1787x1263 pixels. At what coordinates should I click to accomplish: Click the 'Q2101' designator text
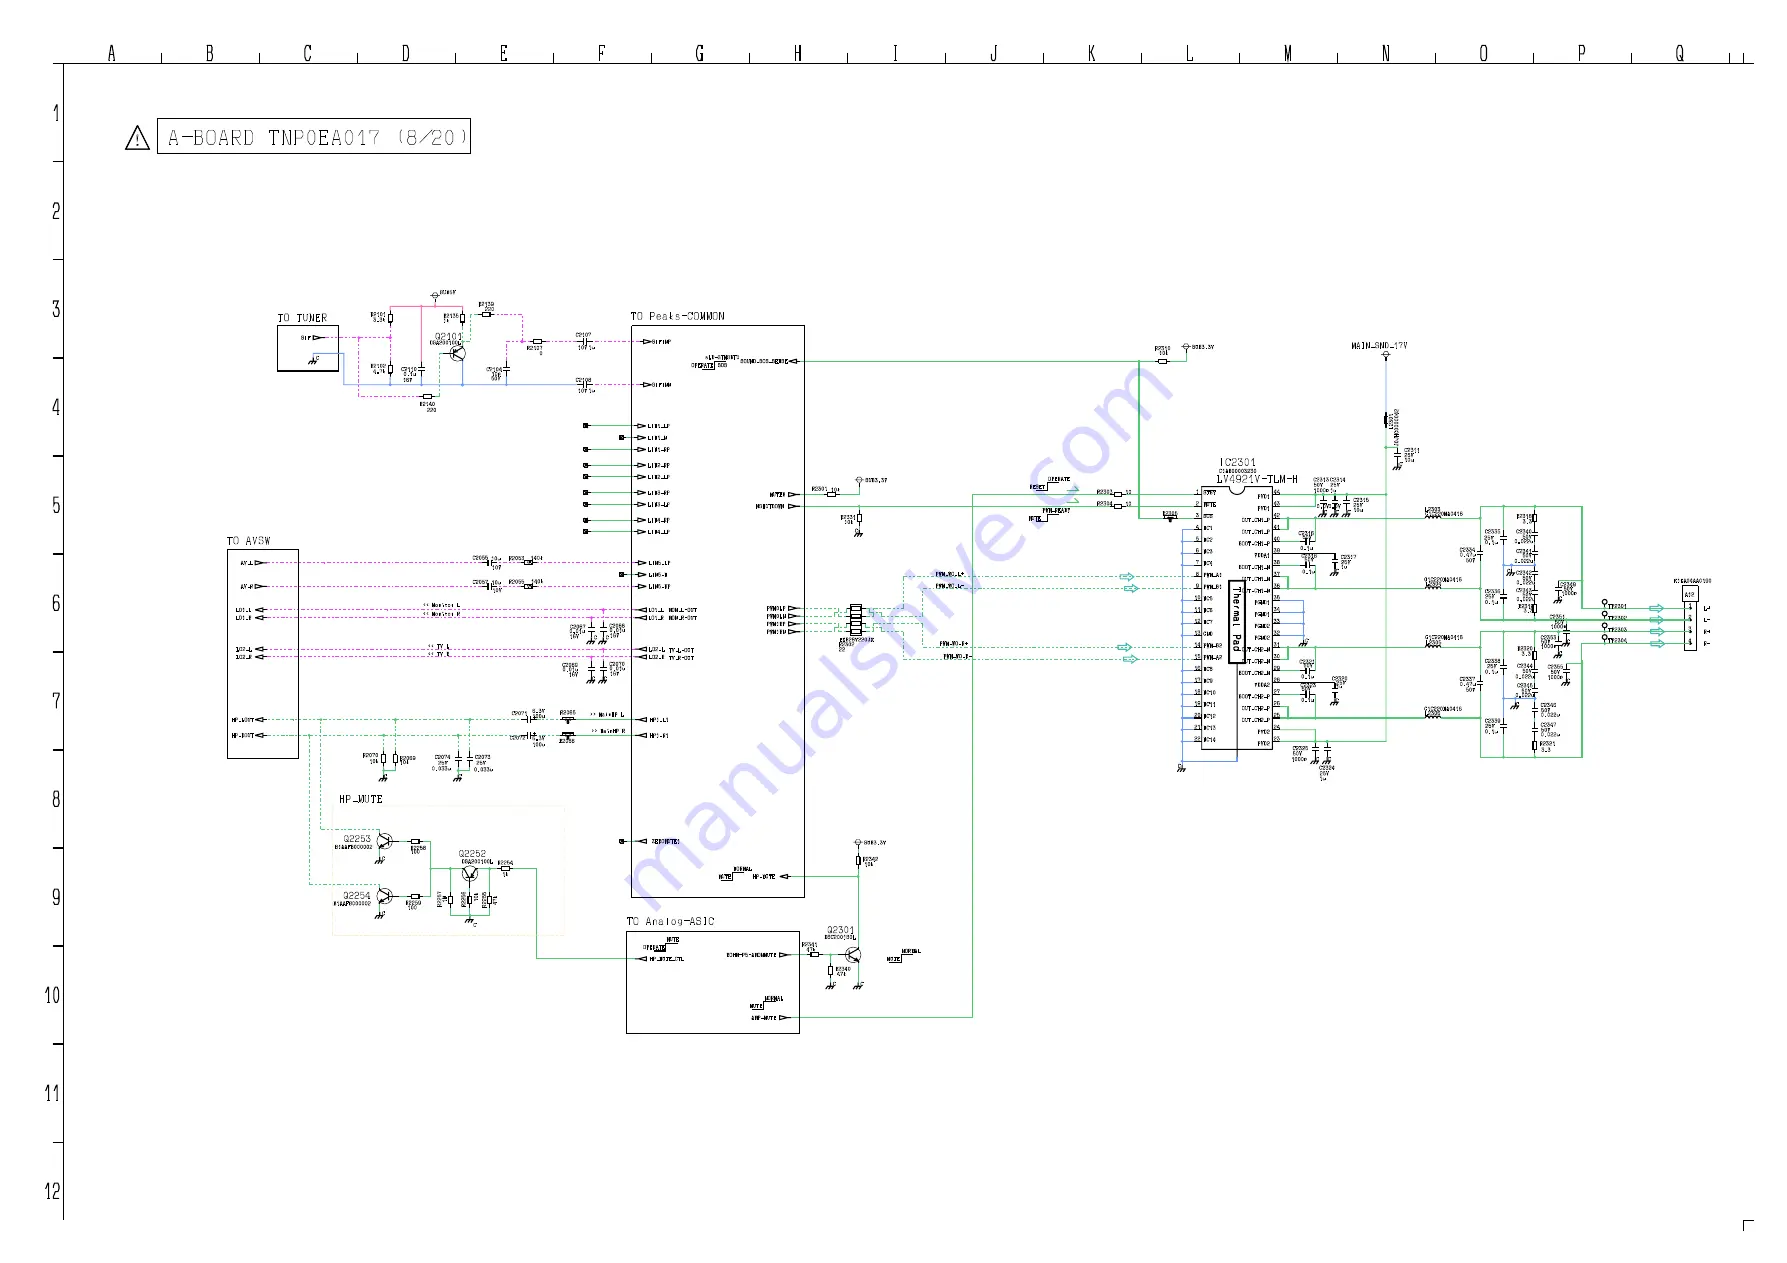[448, 336]
